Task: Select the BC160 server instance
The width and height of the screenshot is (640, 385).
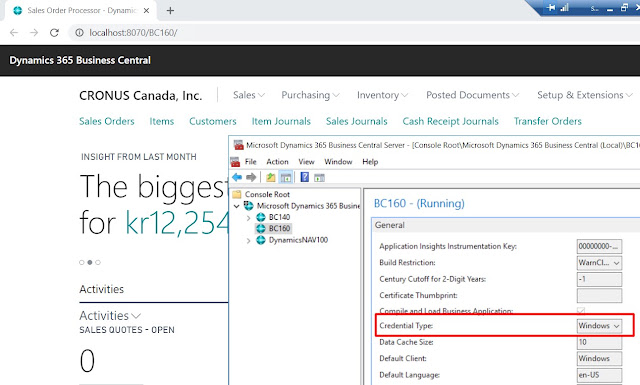Action: pyautogui.click(x=279, y=228)
